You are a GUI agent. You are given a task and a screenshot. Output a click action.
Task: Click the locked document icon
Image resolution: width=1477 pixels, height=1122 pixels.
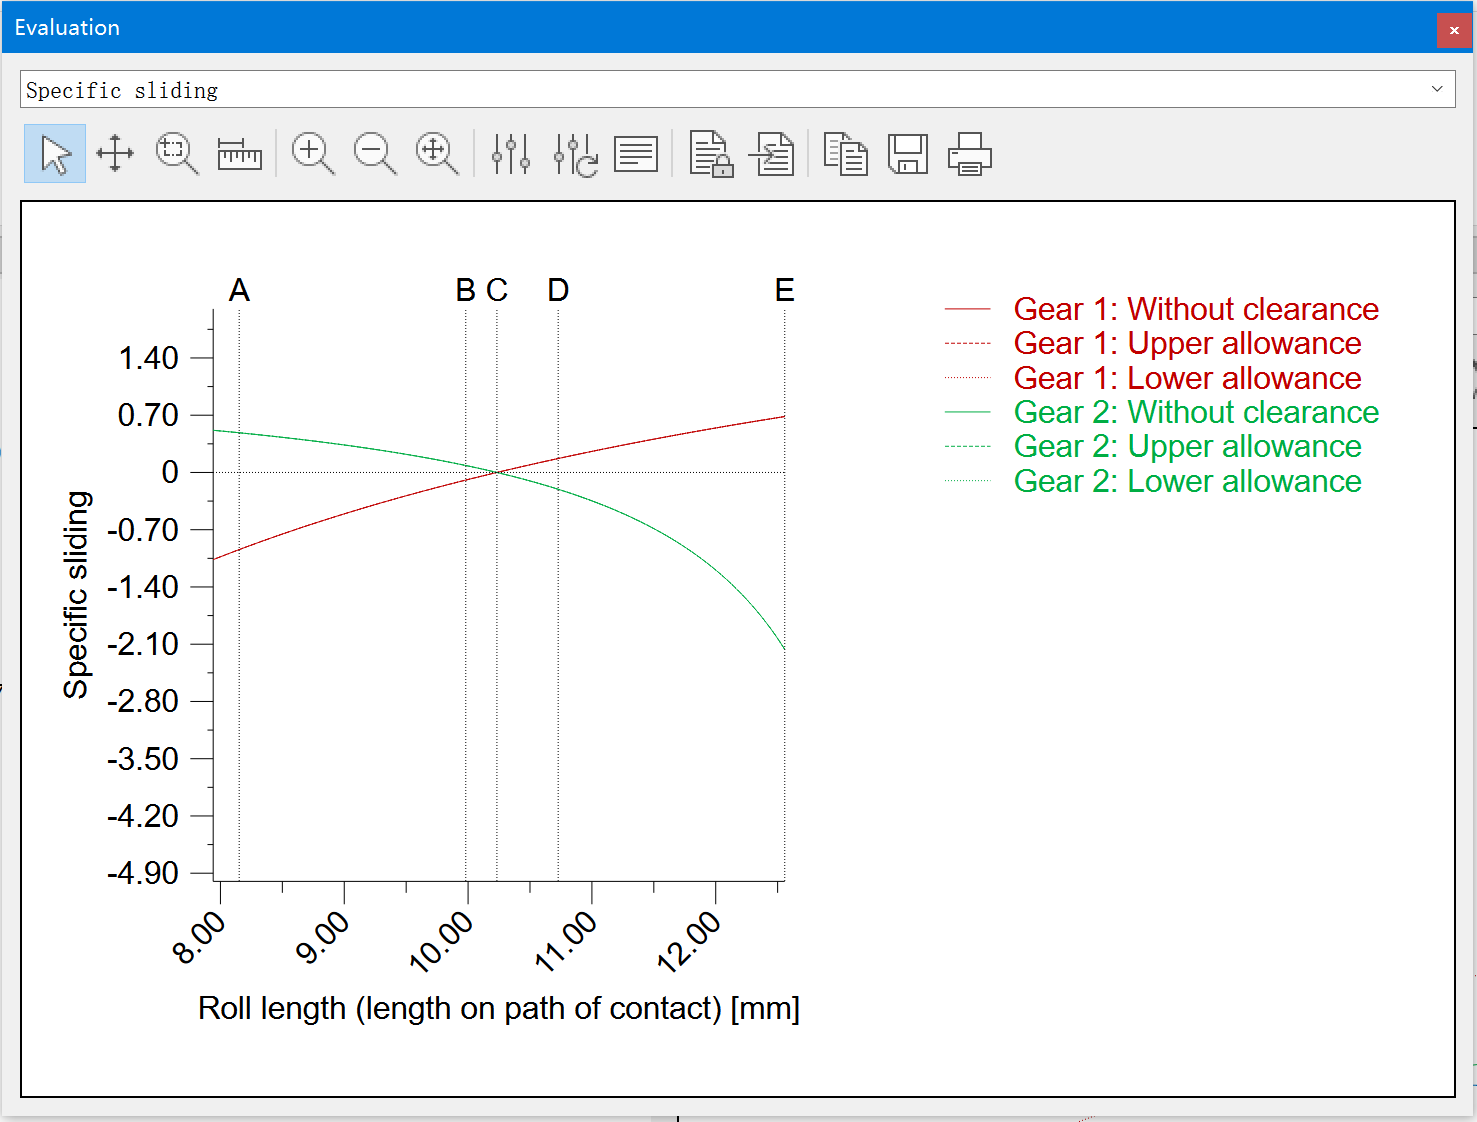[x=711, y=154]
